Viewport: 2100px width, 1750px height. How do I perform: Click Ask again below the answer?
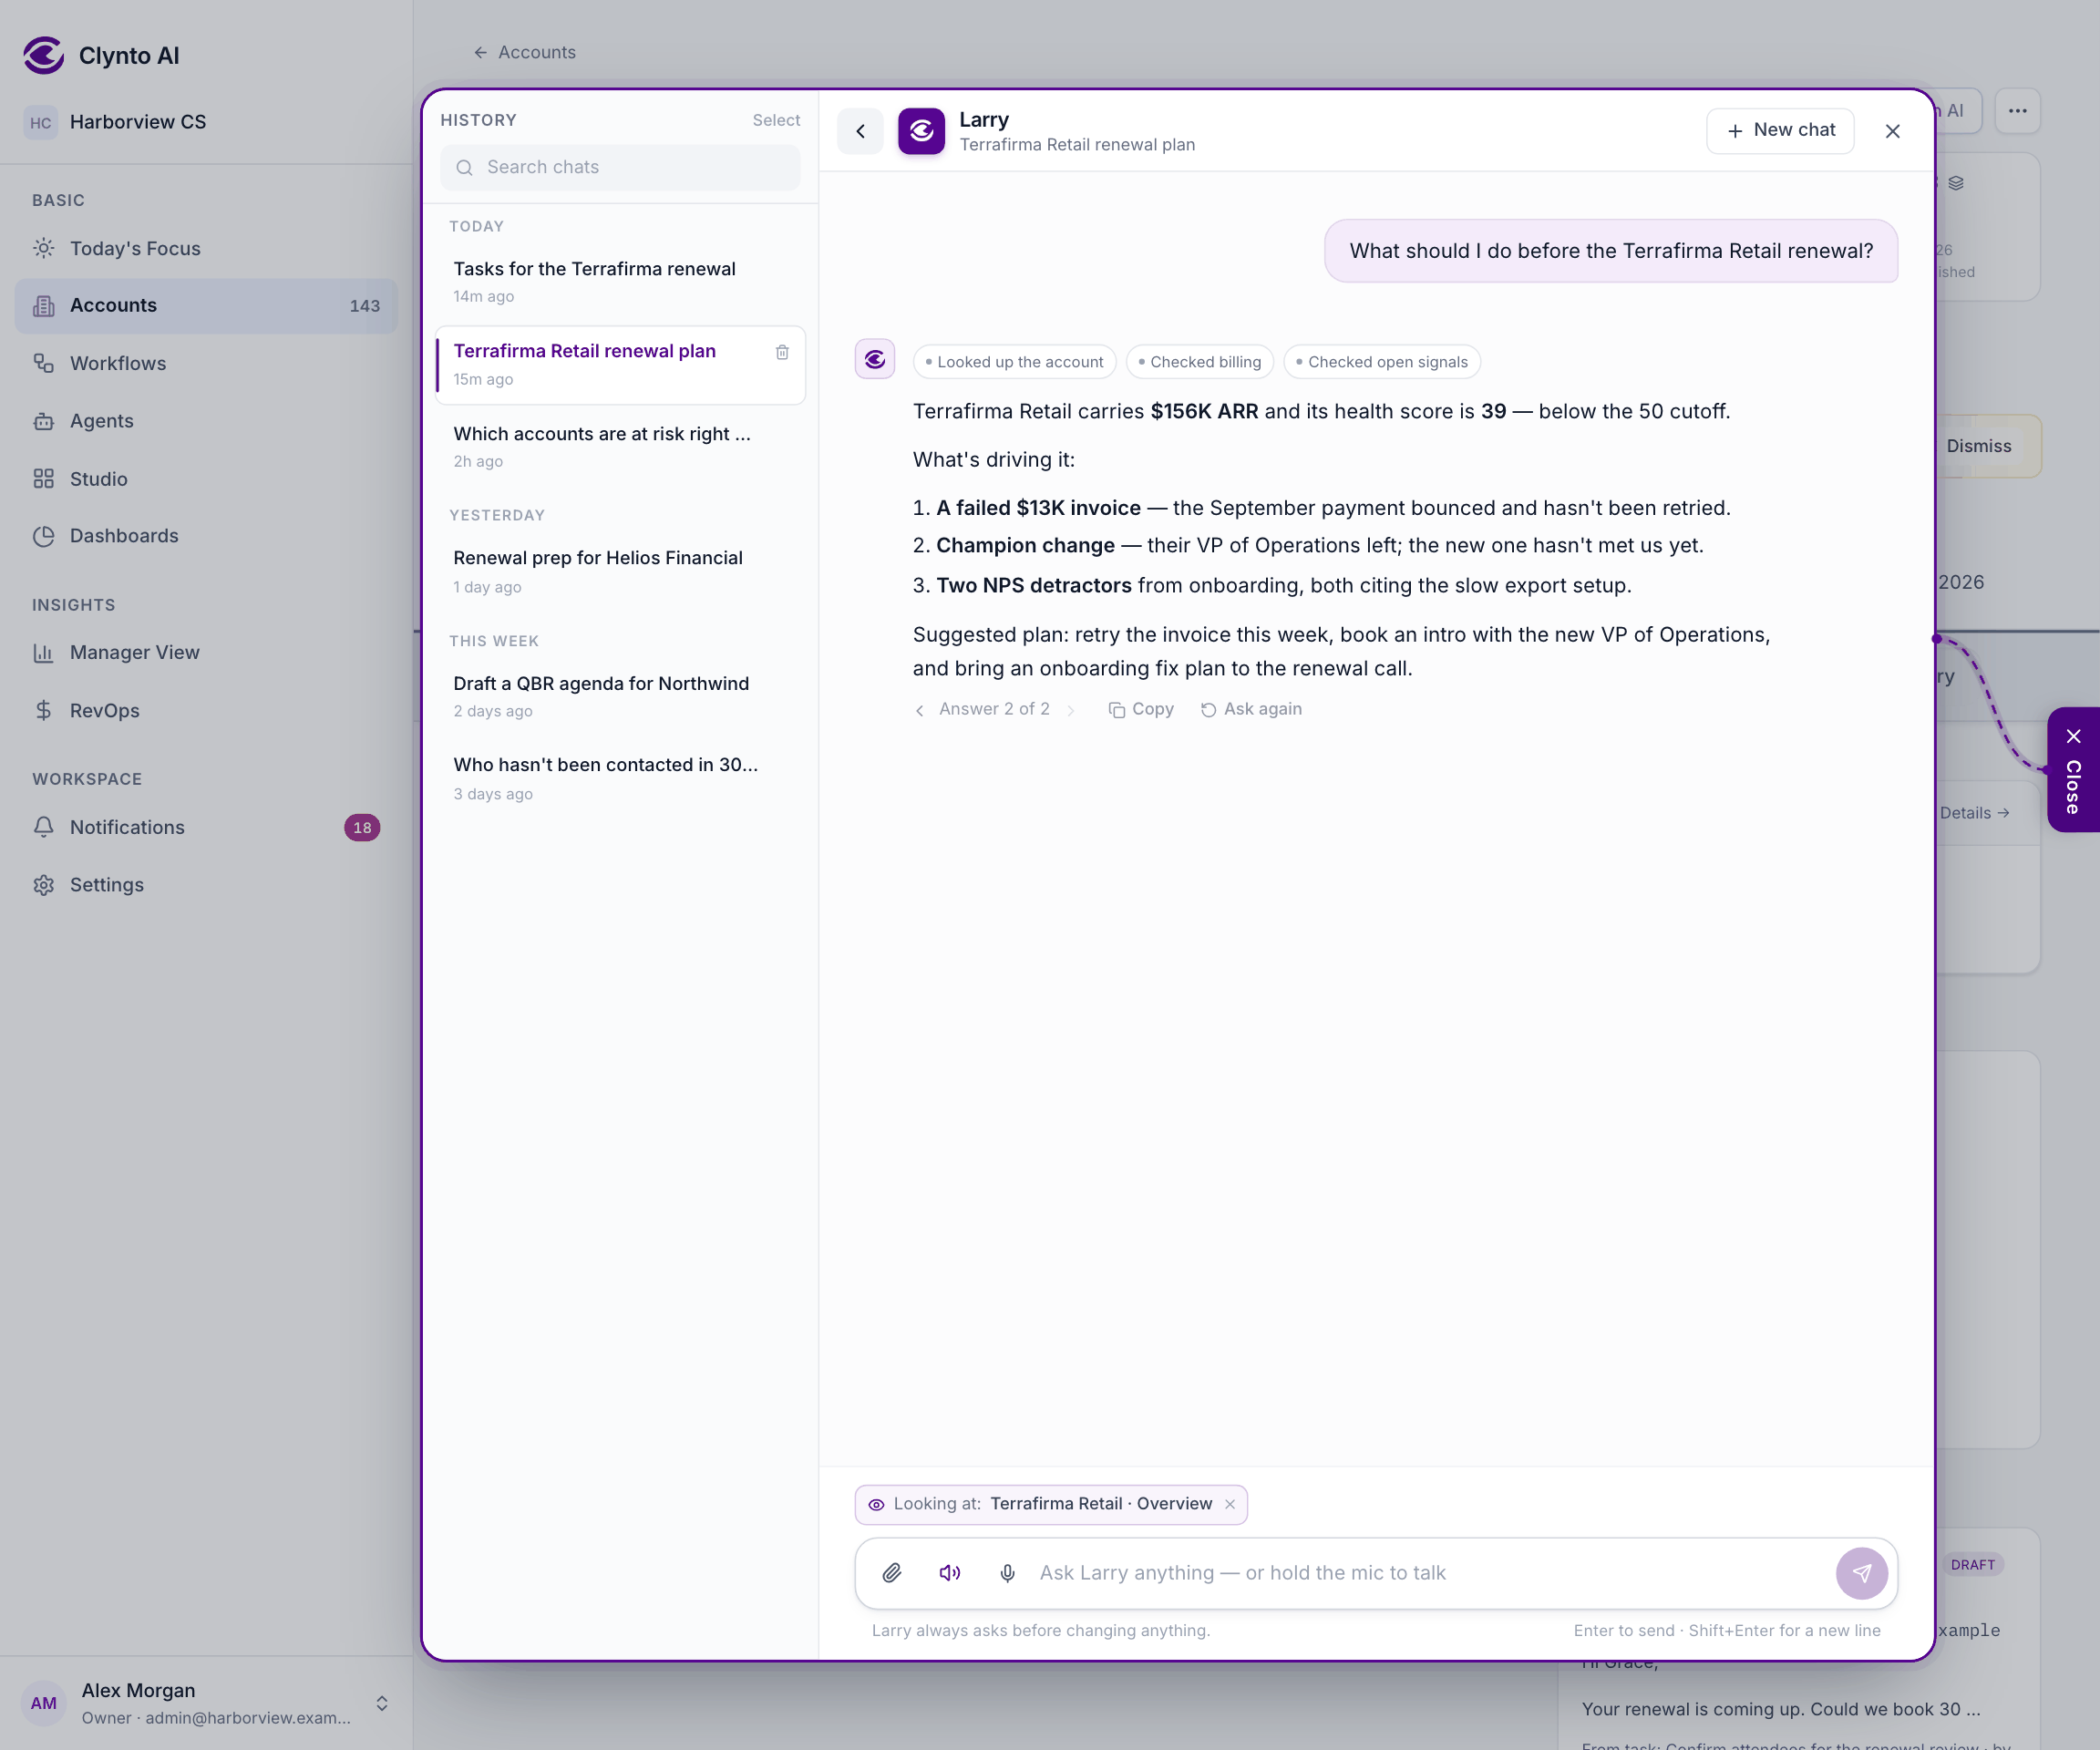coord(1251,709)
